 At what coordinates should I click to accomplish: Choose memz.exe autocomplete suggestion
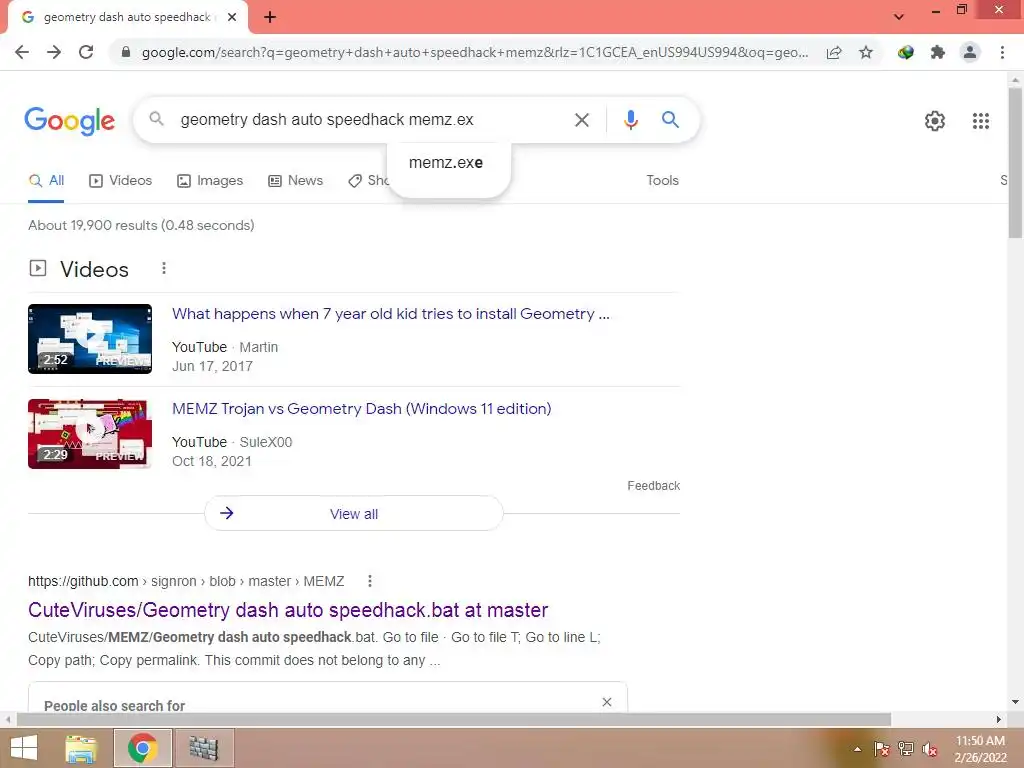pyautogui.click(x=446, y=163)
